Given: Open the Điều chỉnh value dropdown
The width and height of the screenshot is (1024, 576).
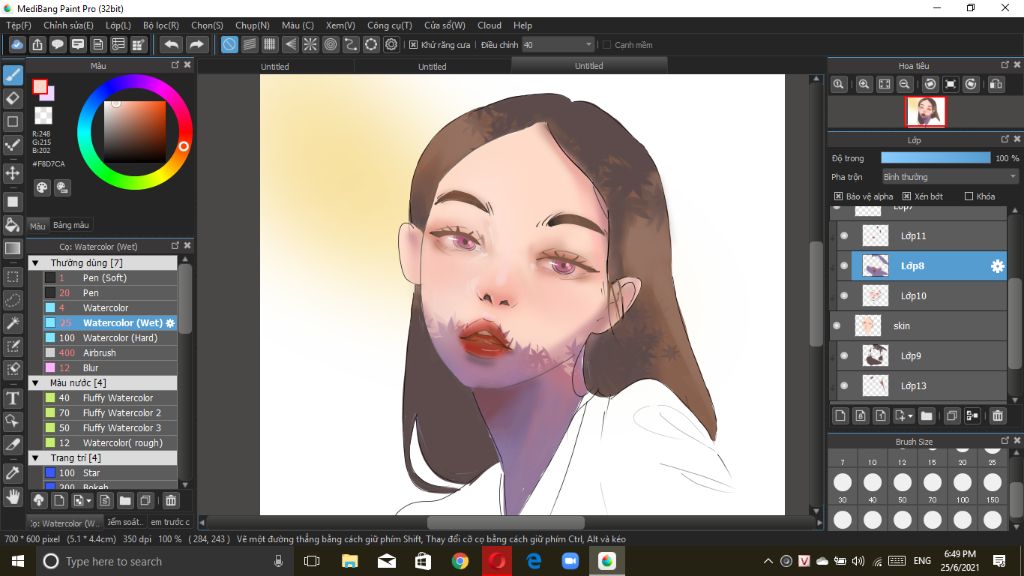Looking at the screenshot, I should [558, 44].
